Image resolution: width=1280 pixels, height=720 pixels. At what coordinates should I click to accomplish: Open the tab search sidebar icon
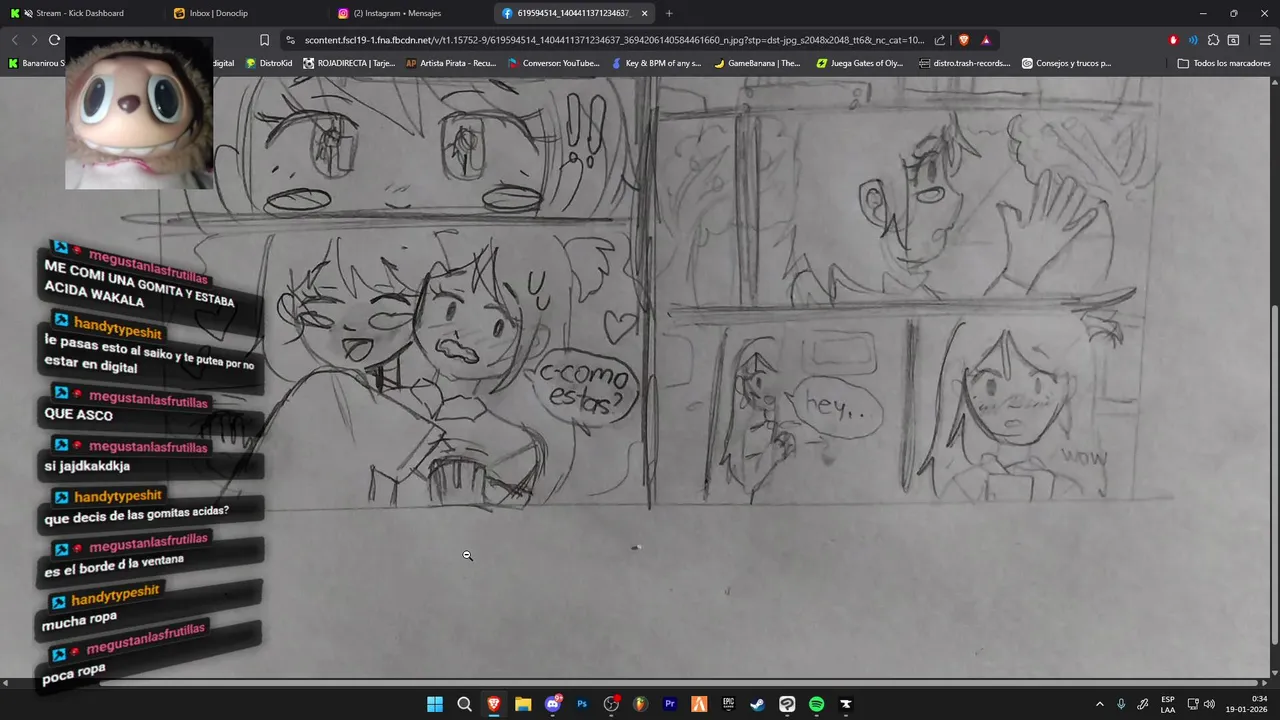(x=1233, y=40)
